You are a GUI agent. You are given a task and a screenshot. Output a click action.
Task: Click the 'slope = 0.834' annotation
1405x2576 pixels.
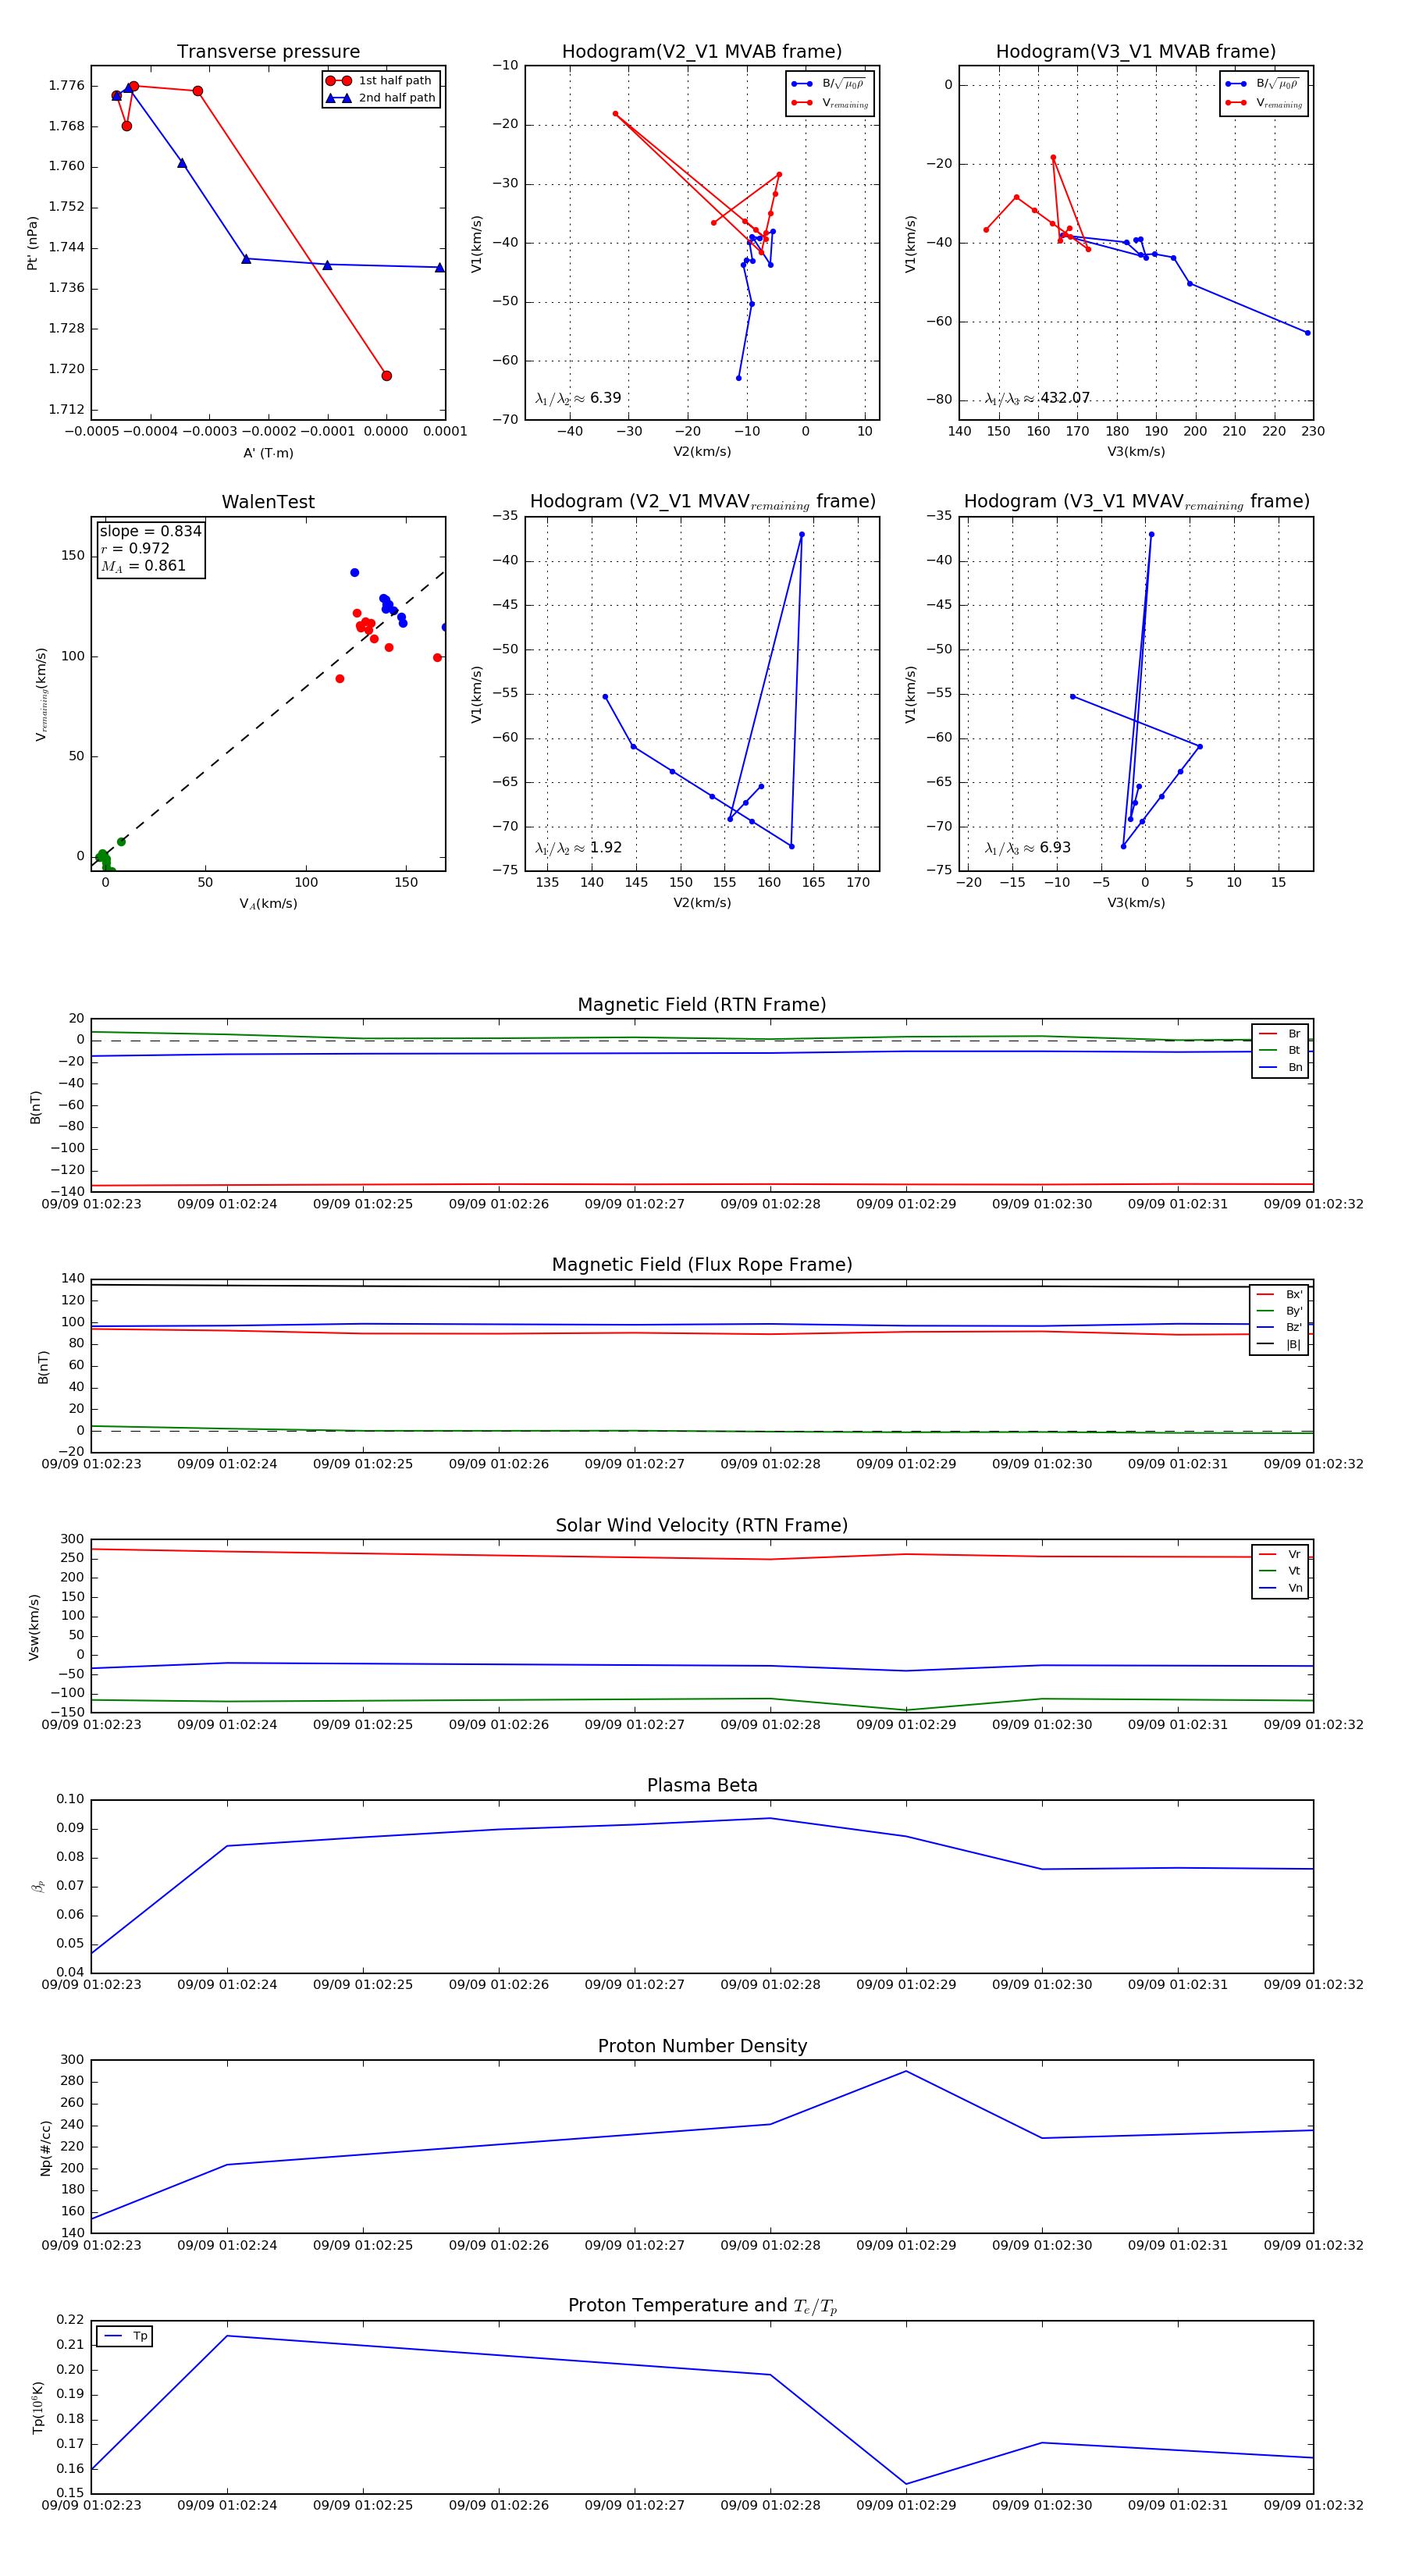click(x=150, y=531)
